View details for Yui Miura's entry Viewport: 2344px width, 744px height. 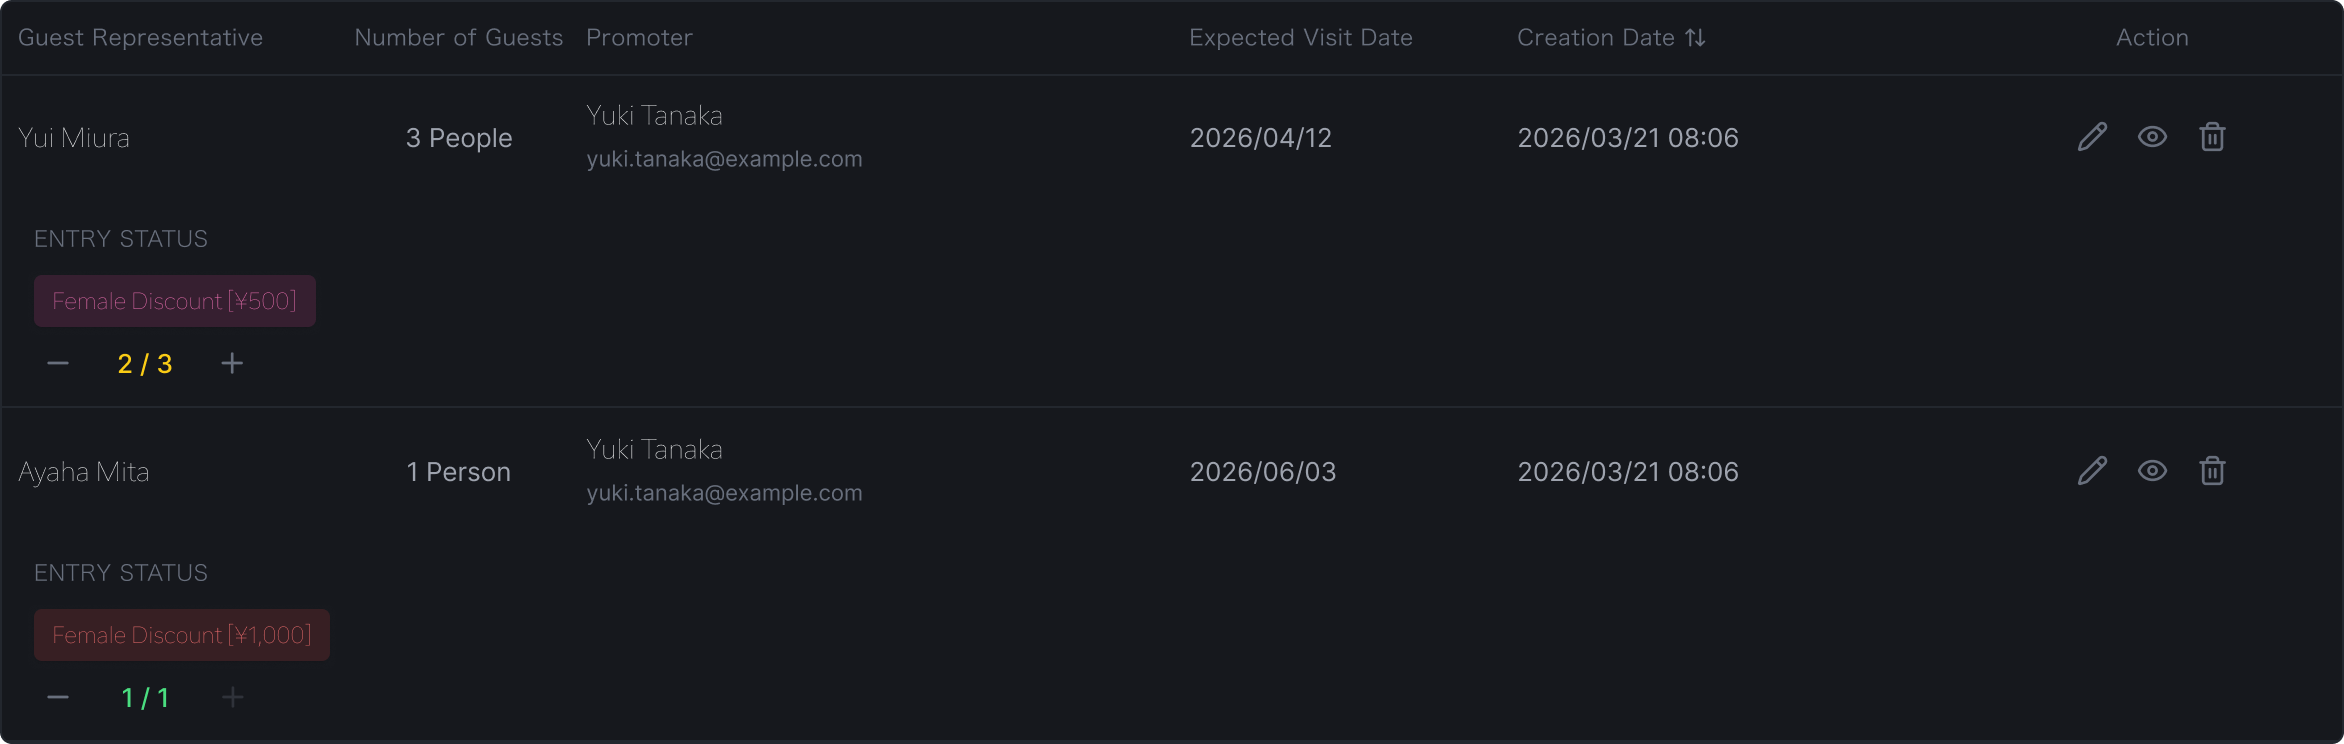pyautogui.click(x=2152, y=137)
